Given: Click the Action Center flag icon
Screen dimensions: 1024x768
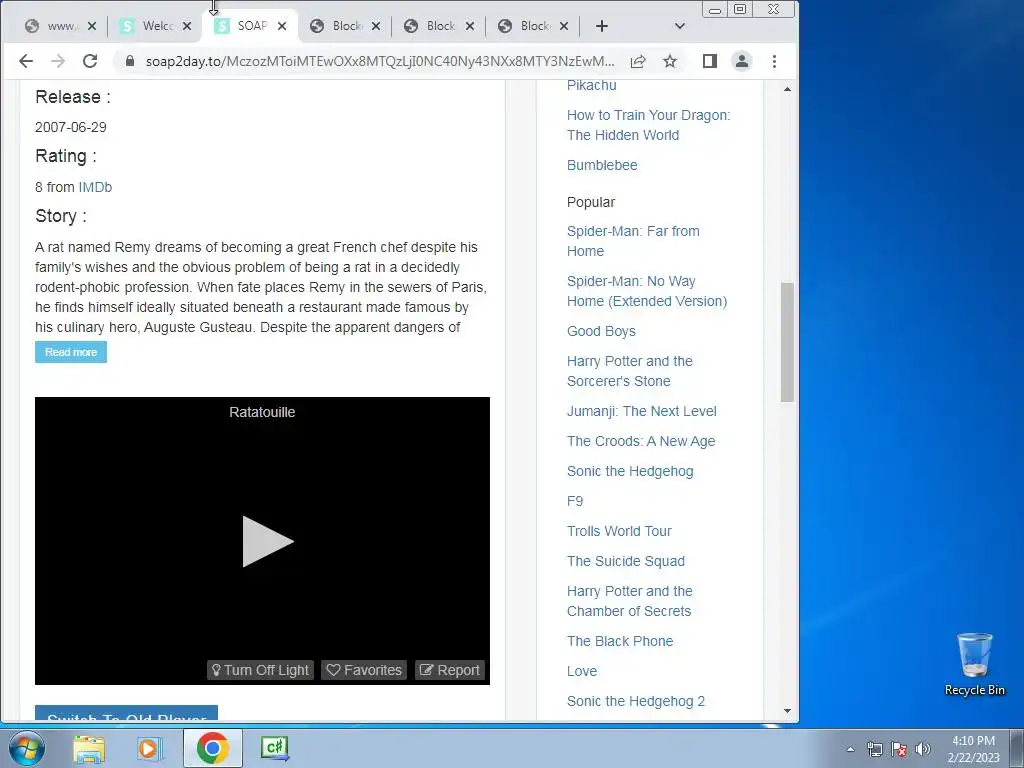Looking at the screenshot, I should 899,749.
